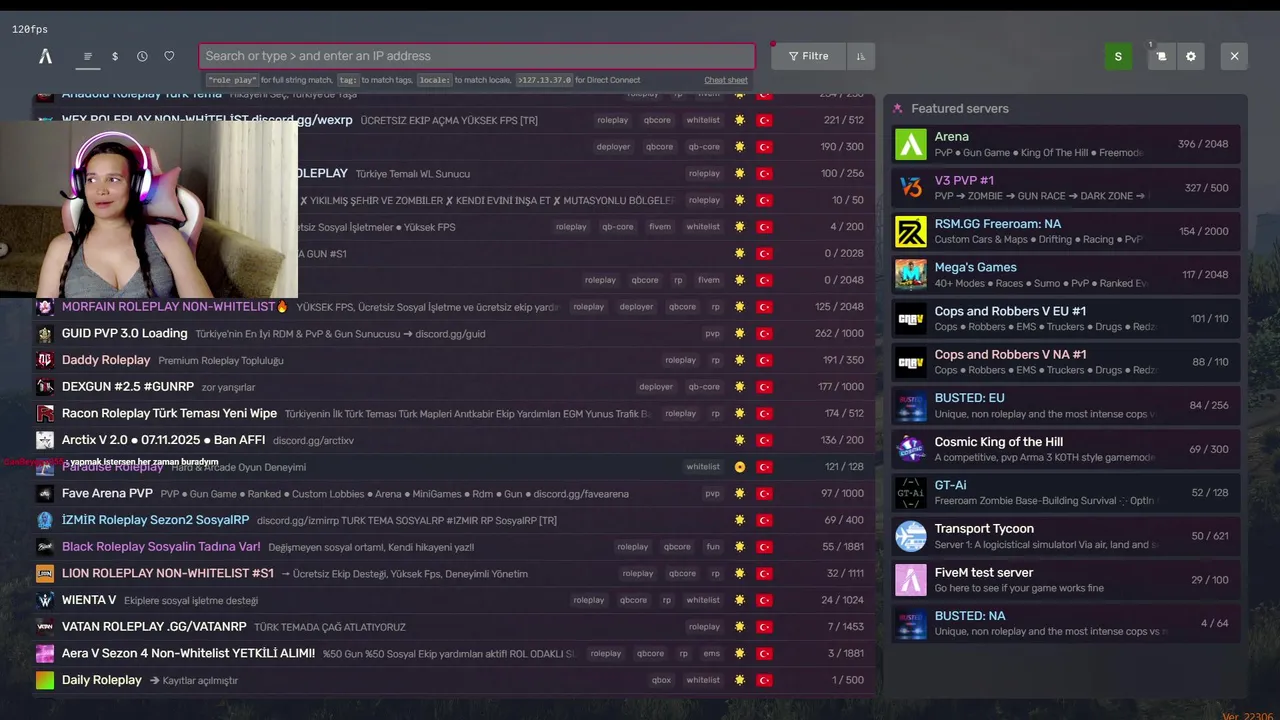
Task: Click the BUSTED: NA server logo
Action: pos(911,623)
